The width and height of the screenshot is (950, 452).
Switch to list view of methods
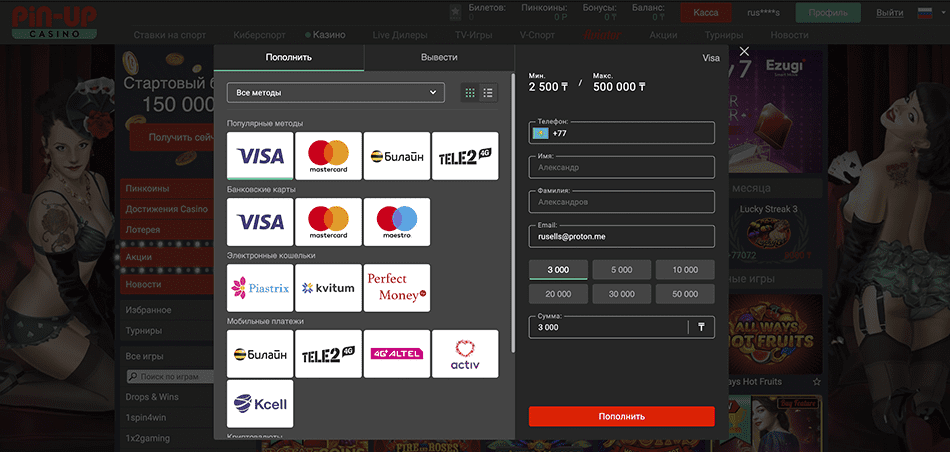point(488,93)
